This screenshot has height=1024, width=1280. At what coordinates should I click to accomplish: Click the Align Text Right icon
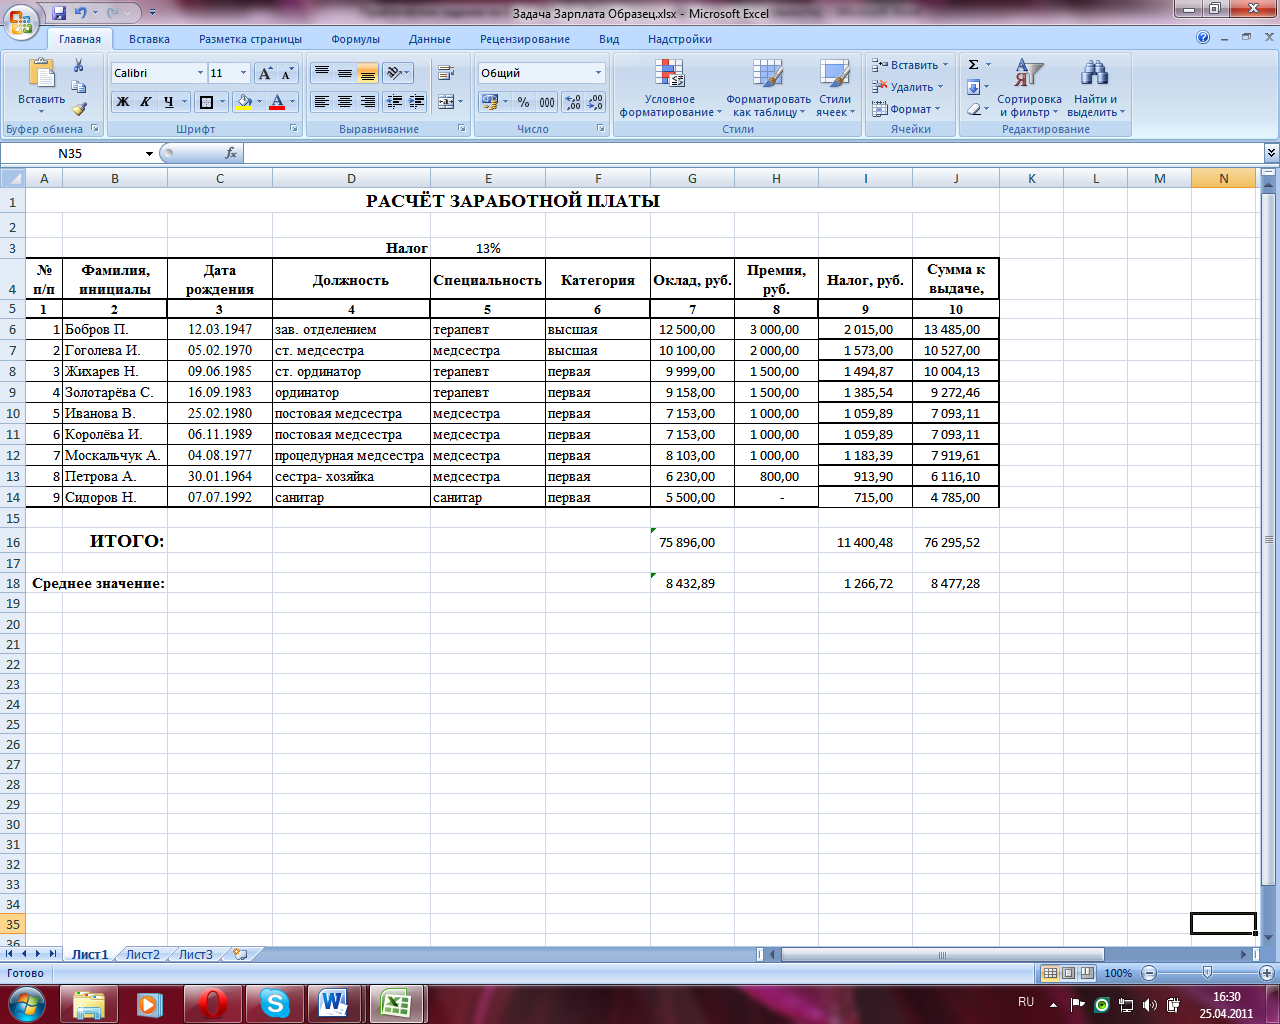pyautogui.click(x=367, y=102)
